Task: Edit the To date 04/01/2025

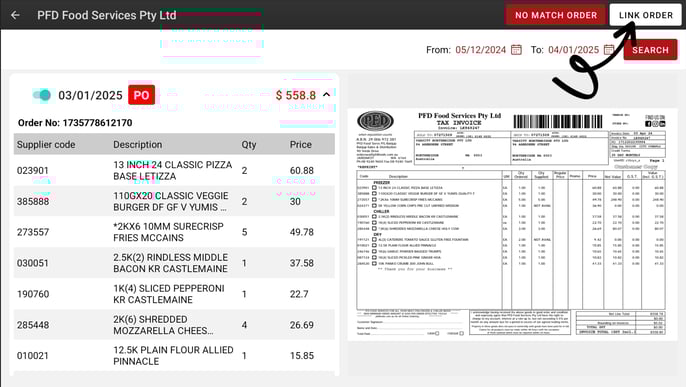Action: [x=573, y=50]
